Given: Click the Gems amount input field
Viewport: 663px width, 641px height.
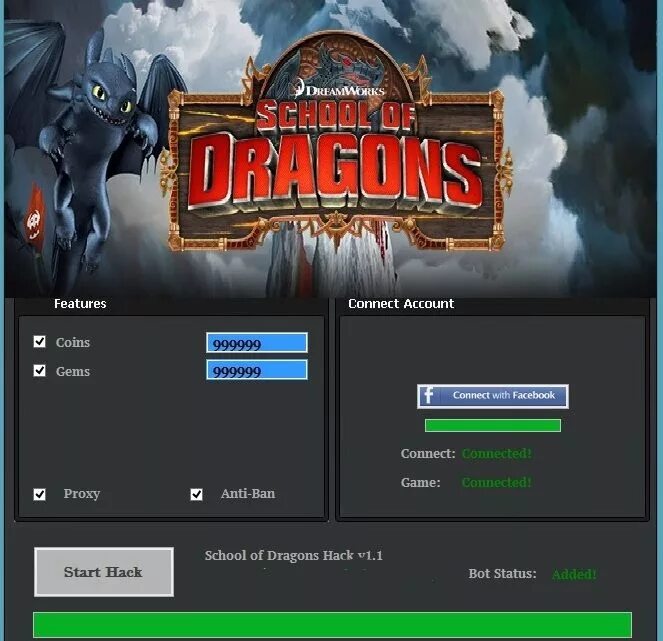Looking at the screenshot, I should pos(257,370).
